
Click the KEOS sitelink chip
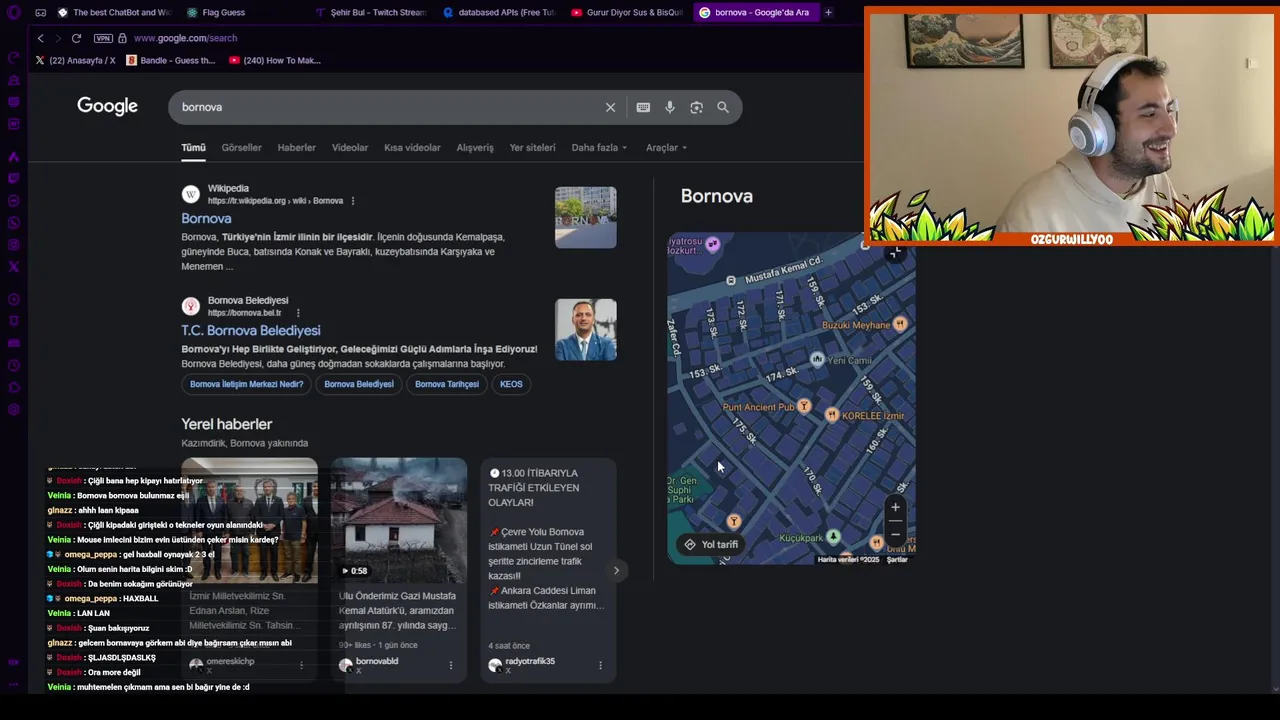click(x=511, y=384)
